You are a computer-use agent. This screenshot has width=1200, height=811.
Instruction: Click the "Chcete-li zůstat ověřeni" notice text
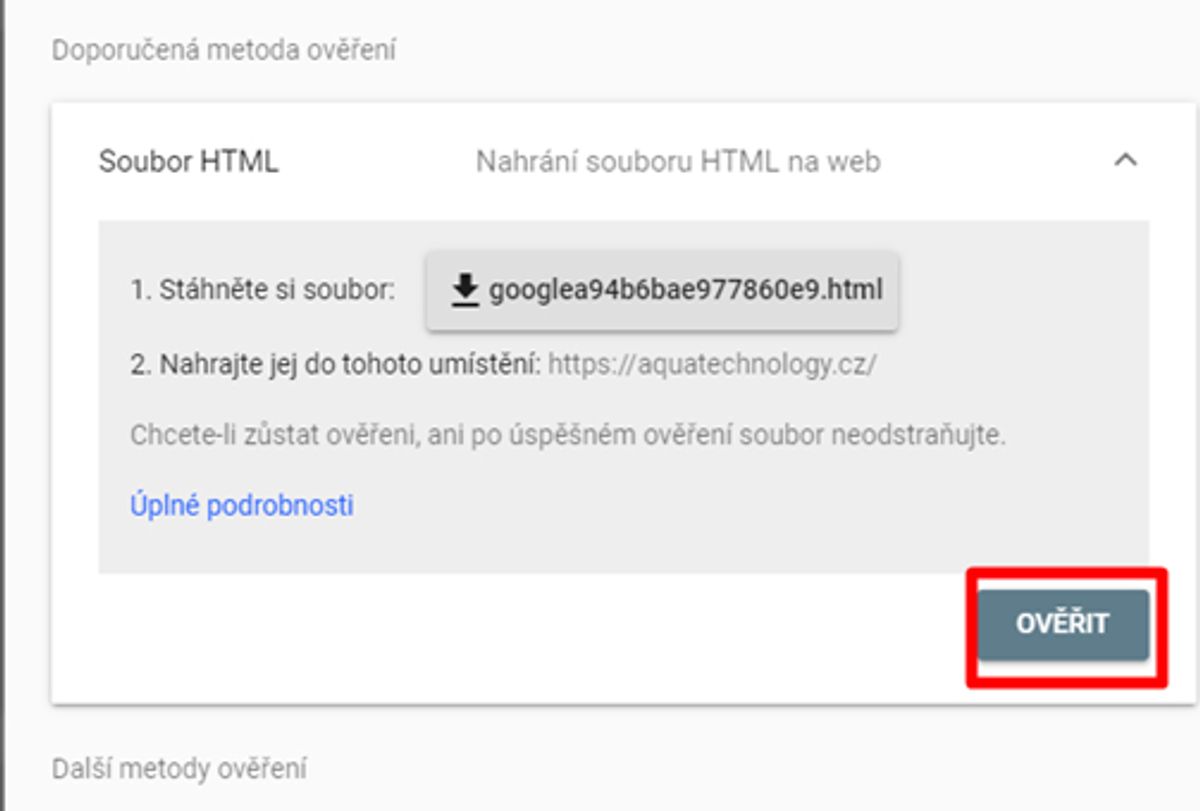pyautogui.click(x=567, y=436)
